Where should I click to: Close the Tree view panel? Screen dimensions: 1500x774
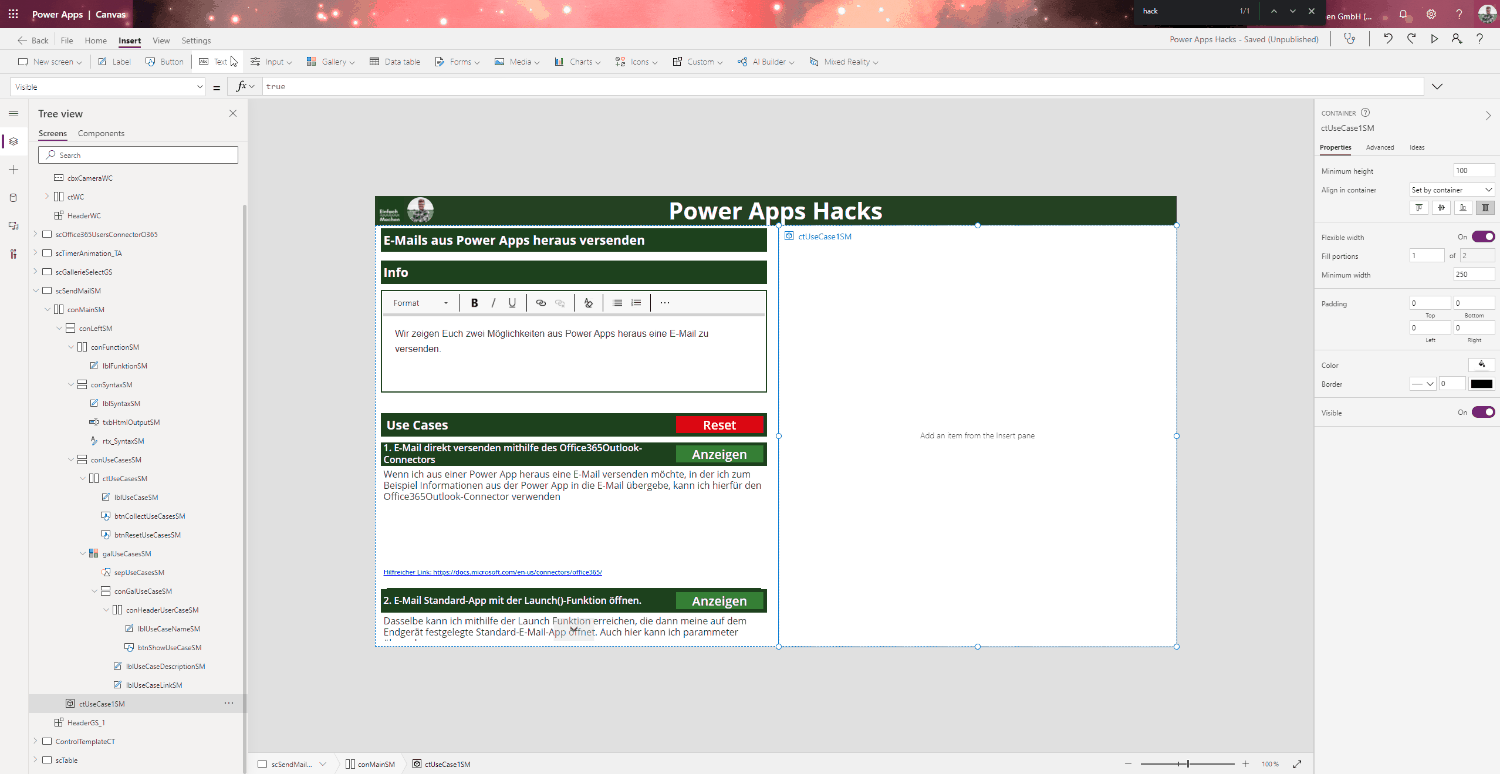click(233, 113)
